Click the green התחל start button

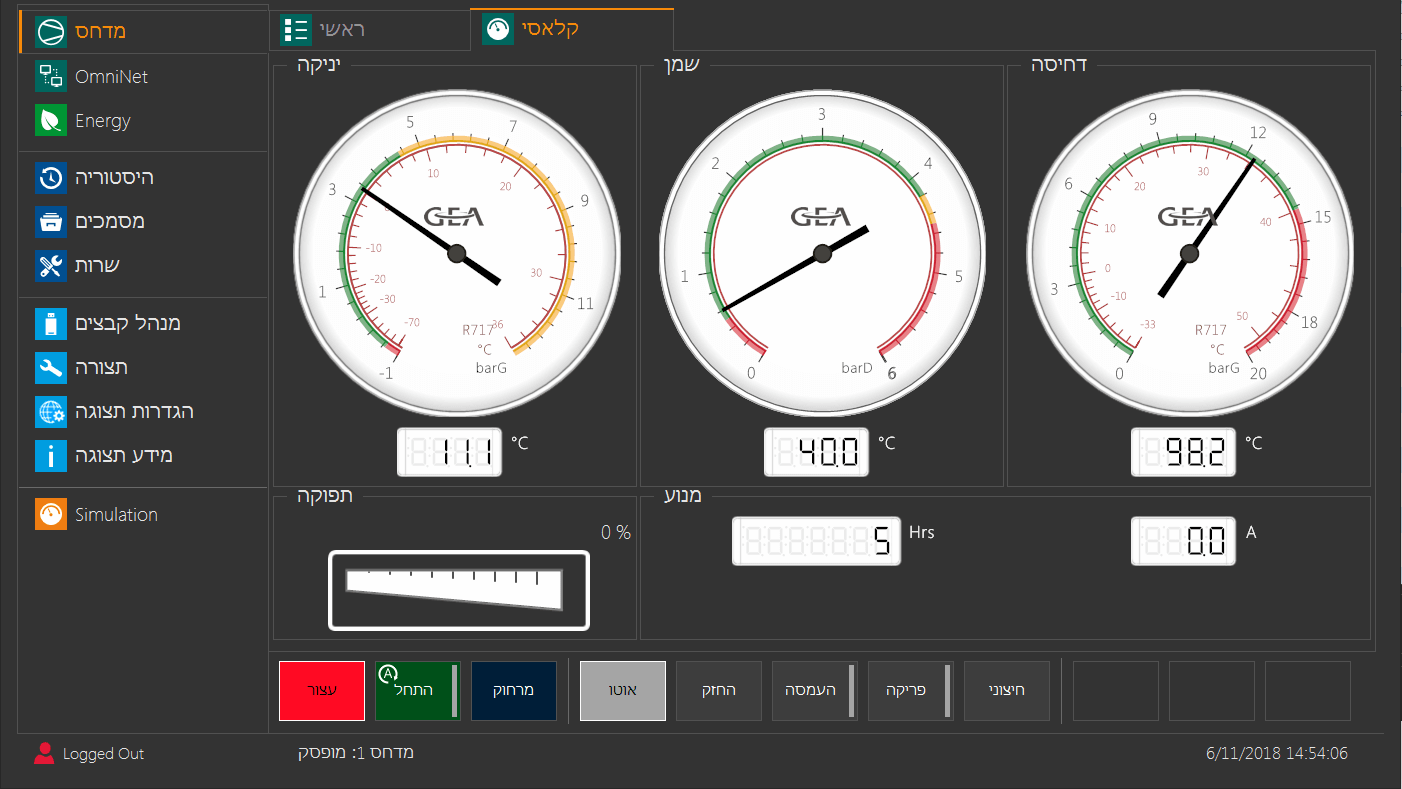(x=418, y=691)
